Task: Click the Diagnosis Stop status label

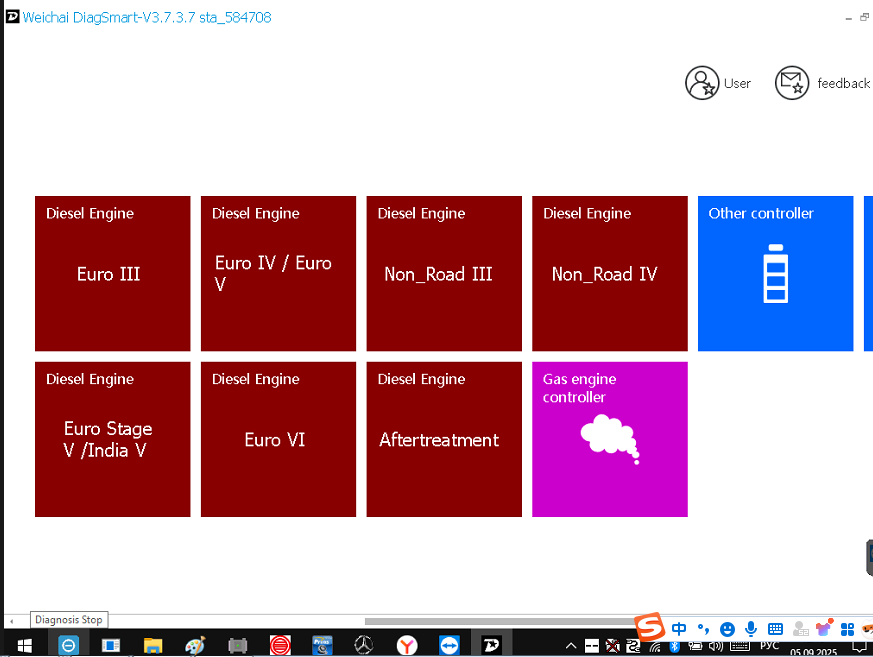Action: click(x=68, y=620)
